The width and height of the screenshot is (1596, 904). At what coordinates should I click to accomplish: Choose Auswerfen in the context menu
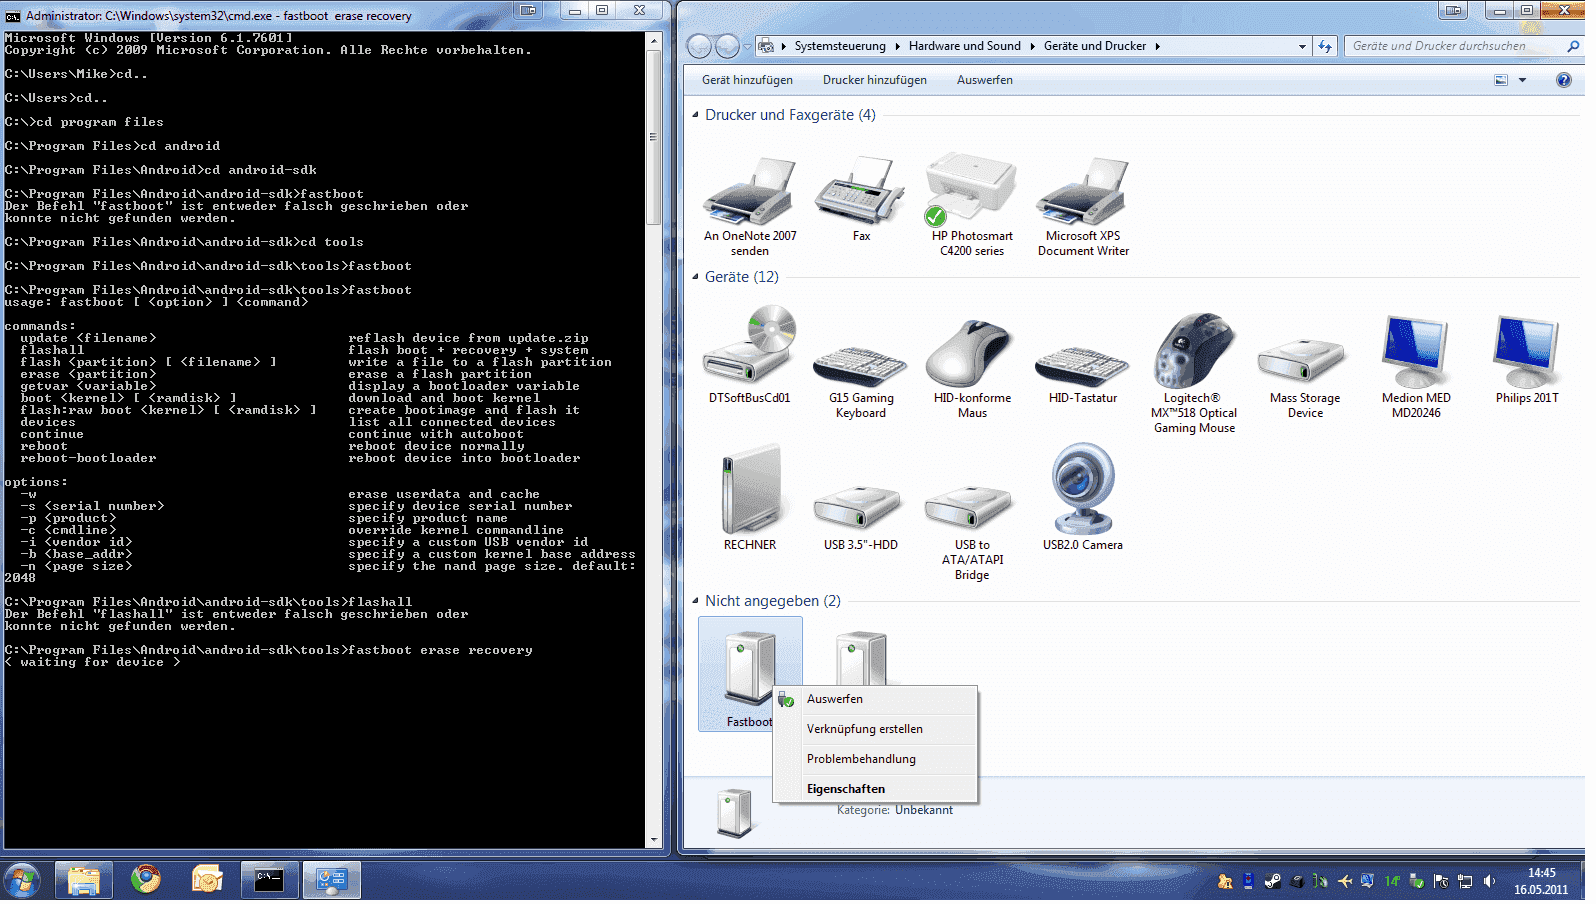[875, 699]
